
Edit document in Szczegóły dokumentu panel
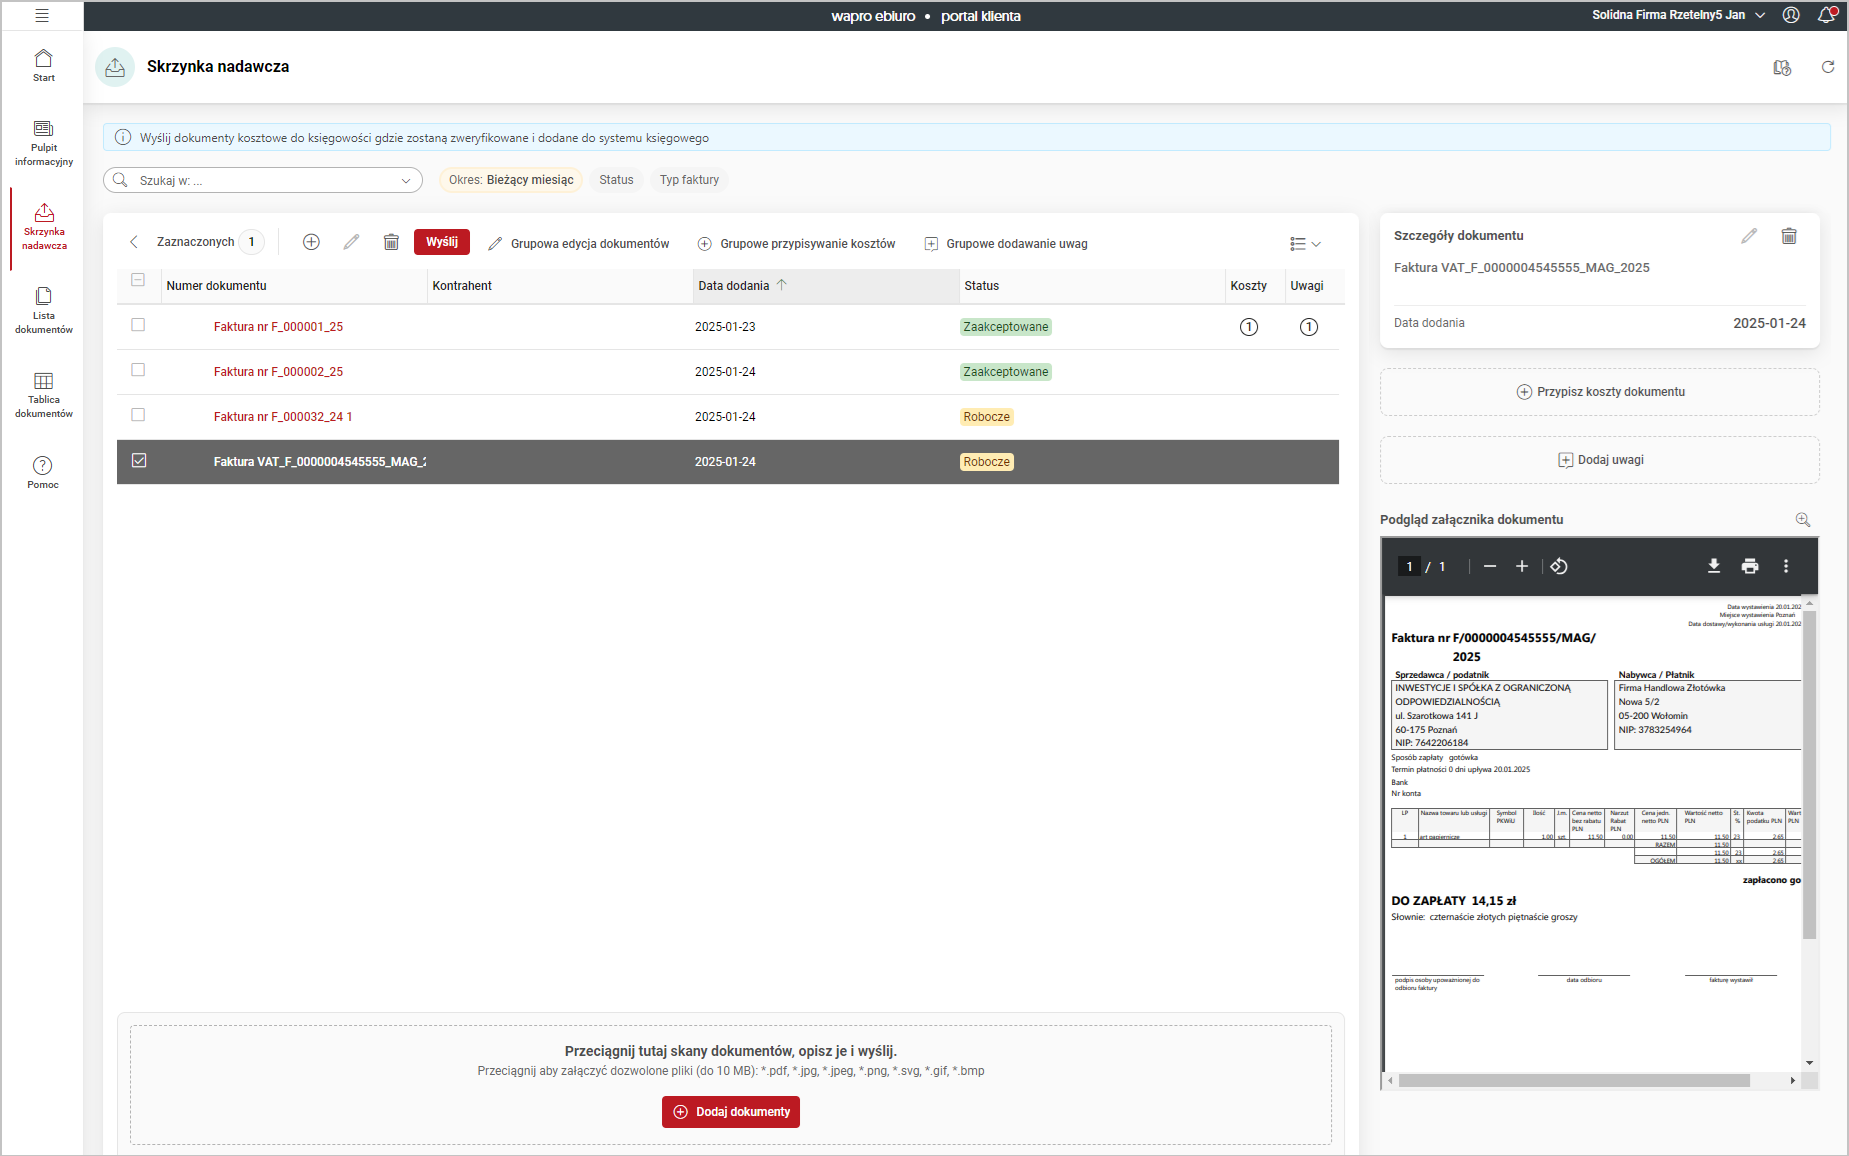click(1749, 236)
